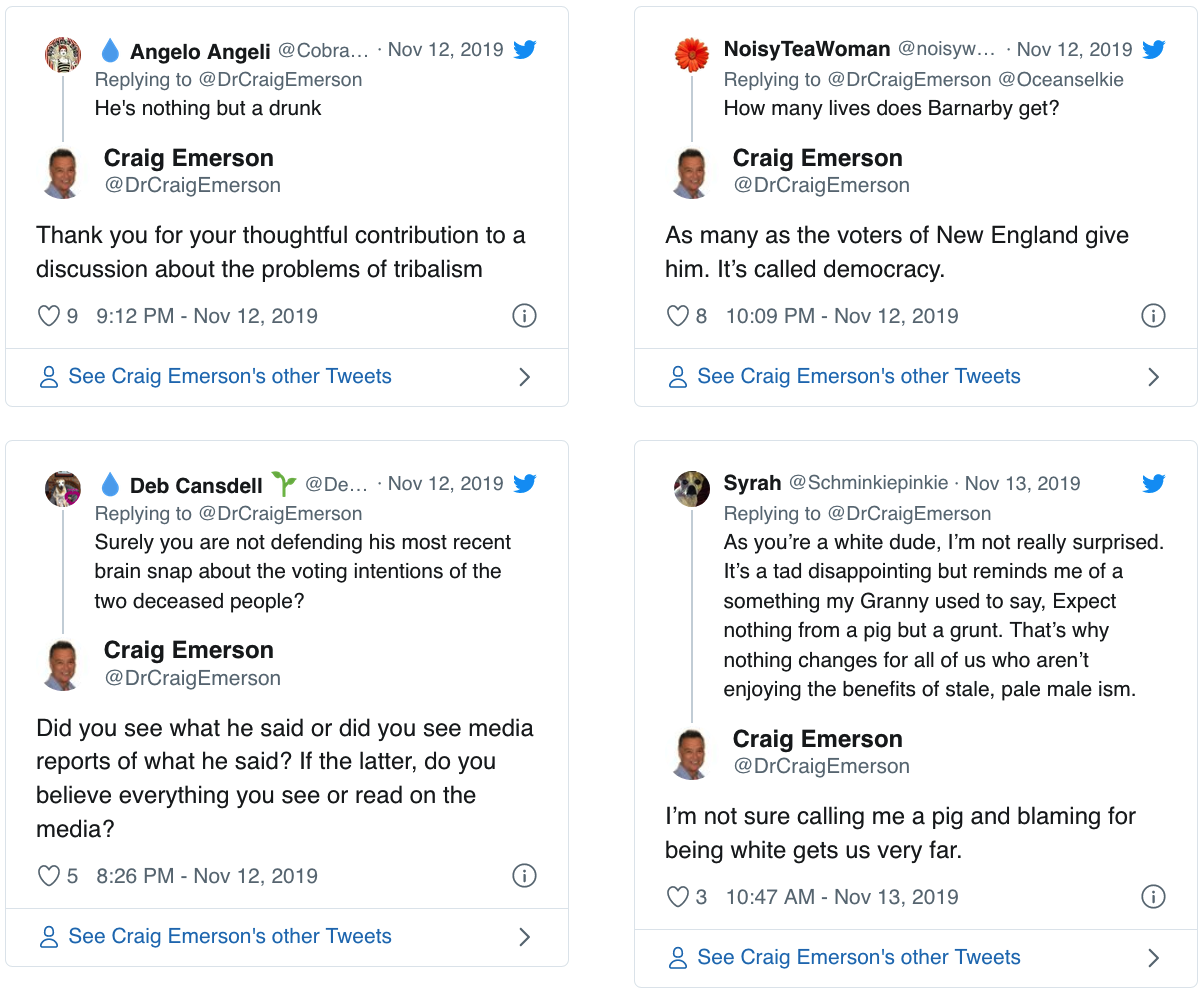This screenshot has width=1202, height=995.
Task: Like the 'It's called democracy' tweet
Action: click(x=678, y=316)
